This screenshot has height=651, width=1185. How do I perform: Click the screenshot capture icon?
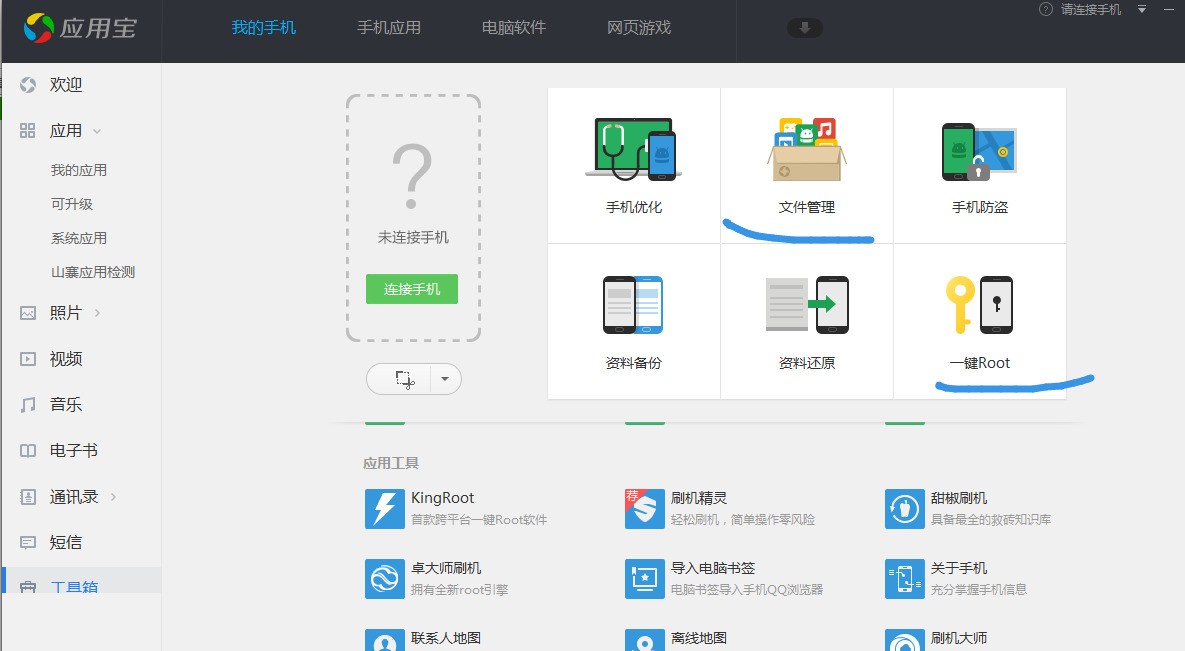click(404, 379)
